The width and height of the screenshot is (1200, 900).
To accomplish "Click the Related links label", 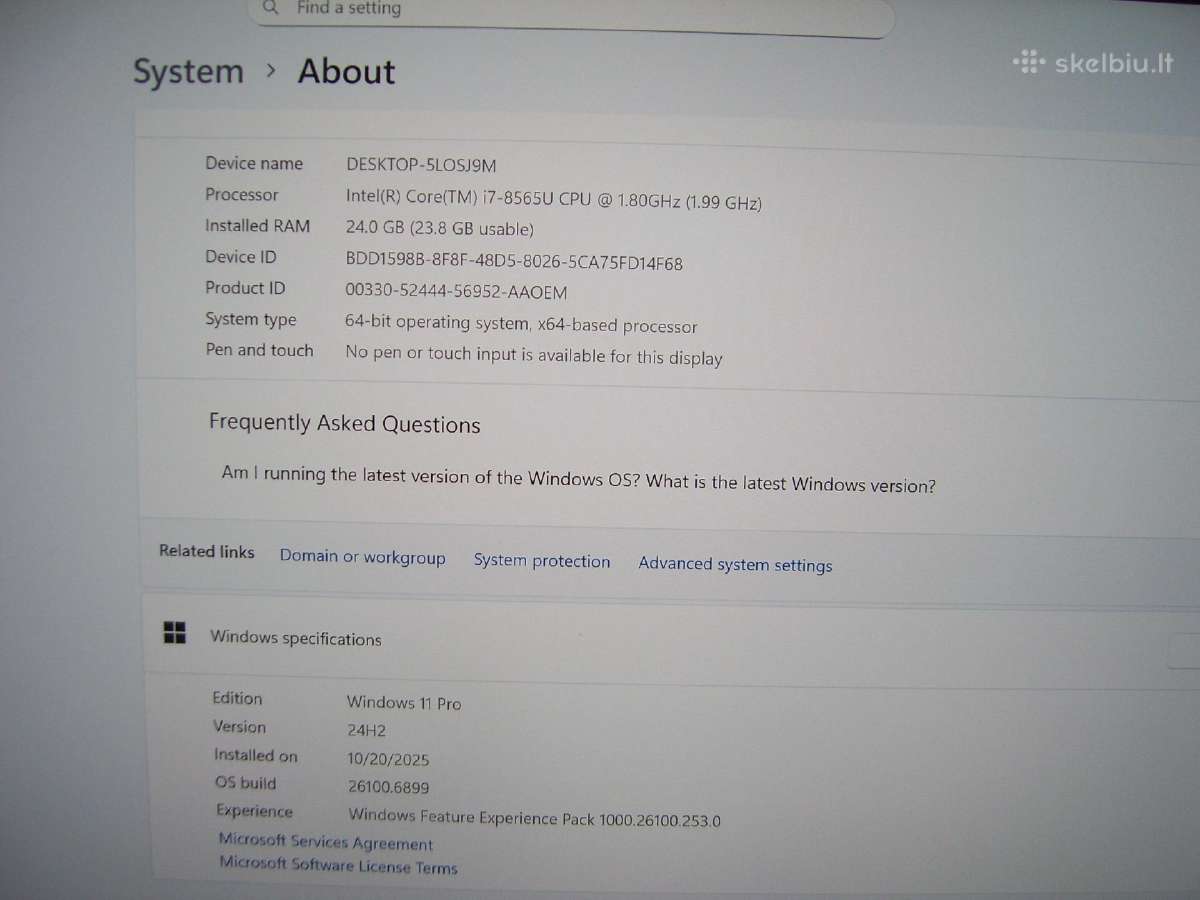I will click(207, 551).
